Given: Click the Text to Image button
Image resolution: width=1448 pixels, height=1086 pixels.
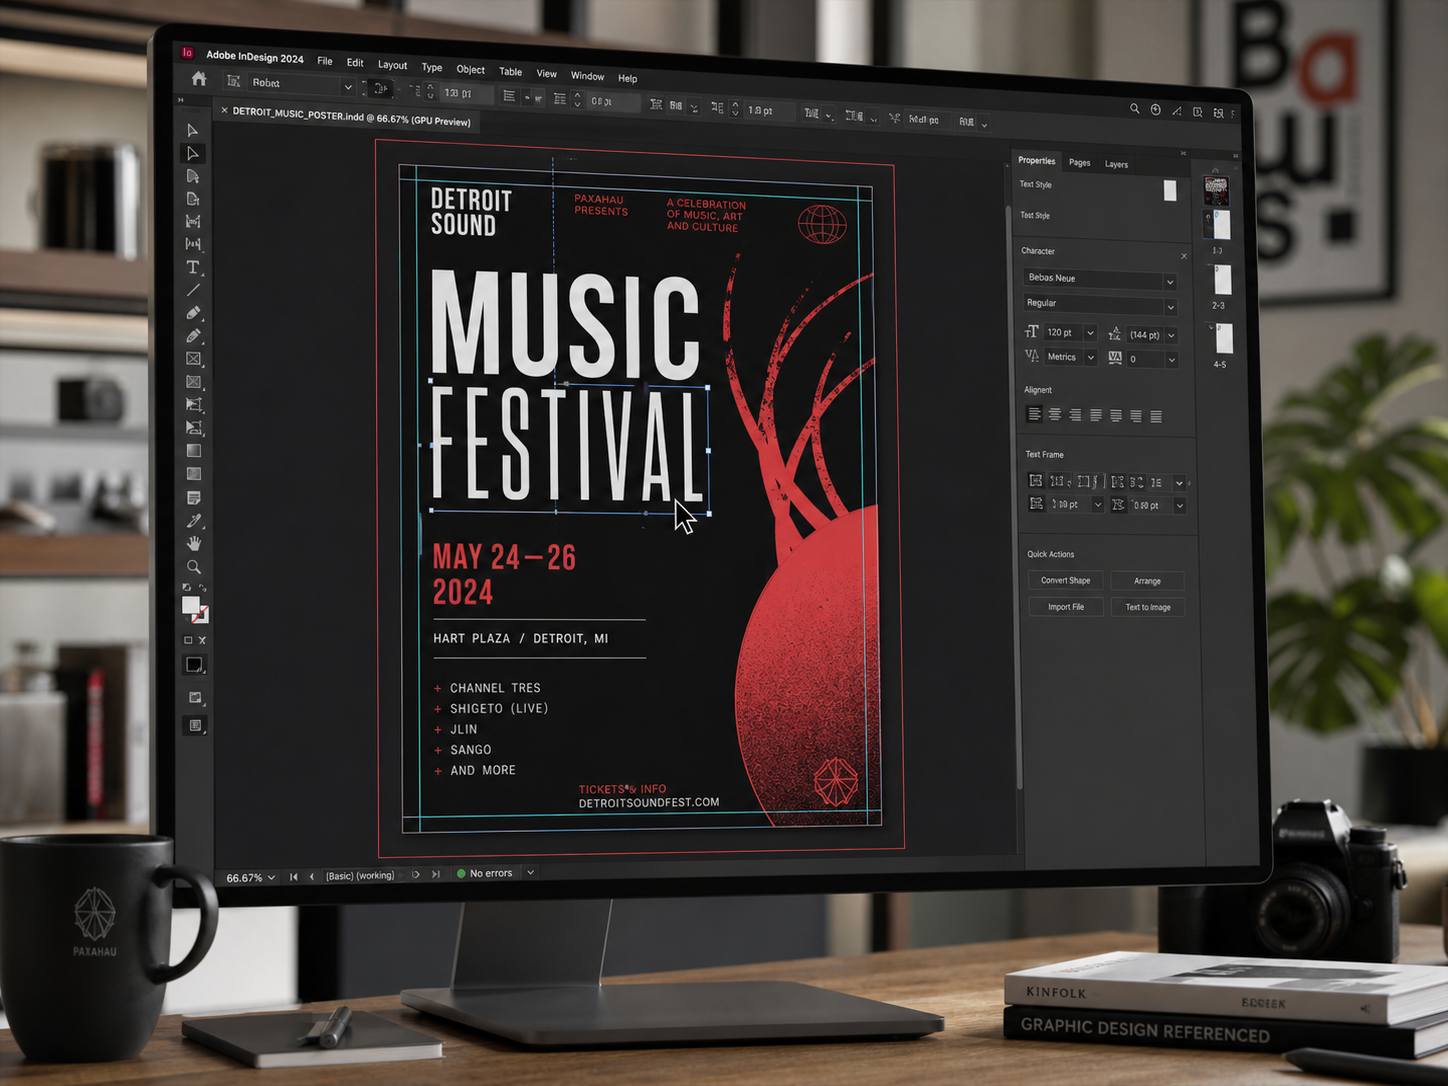Looking at the screenshot, I should coord(1147,607).
